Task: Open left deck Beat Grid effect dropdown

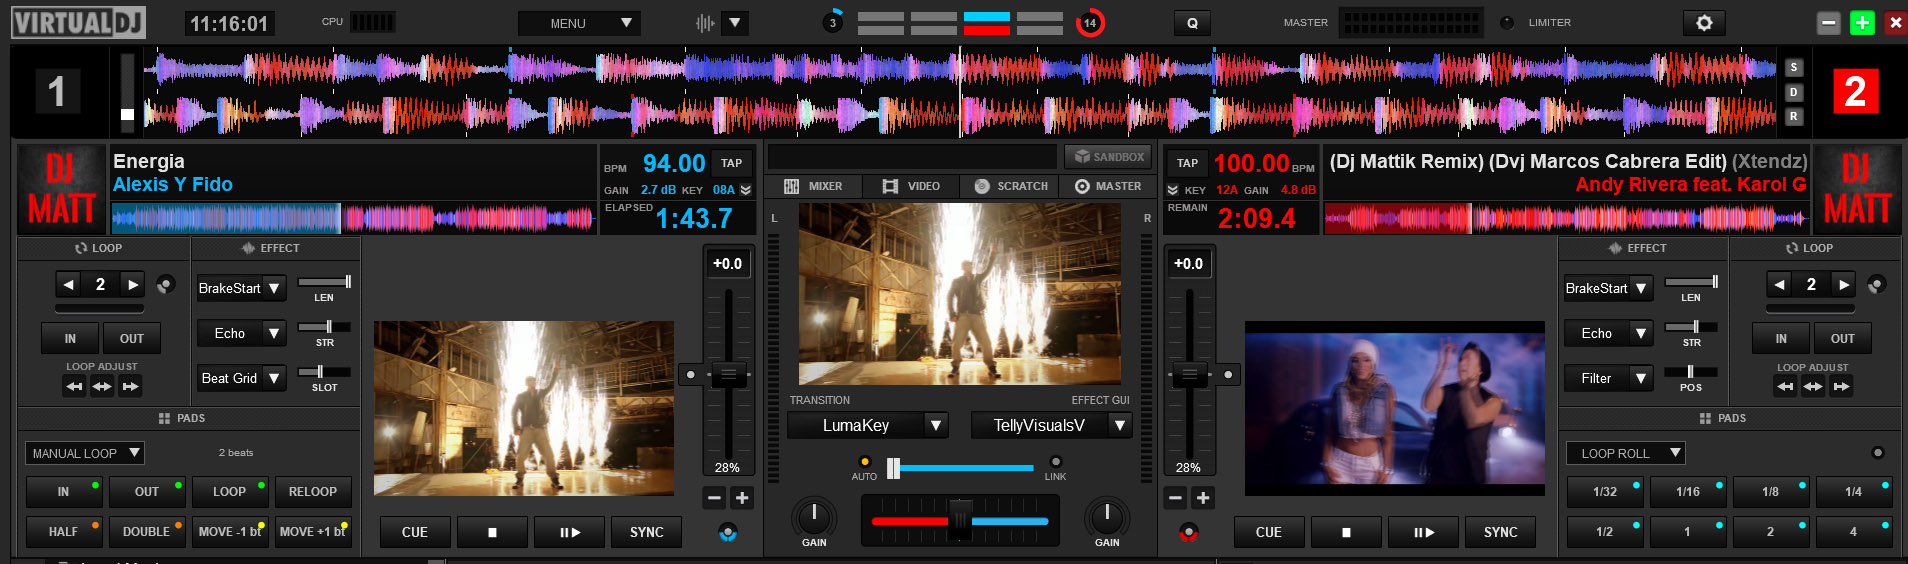Action: tap(242, 378)
